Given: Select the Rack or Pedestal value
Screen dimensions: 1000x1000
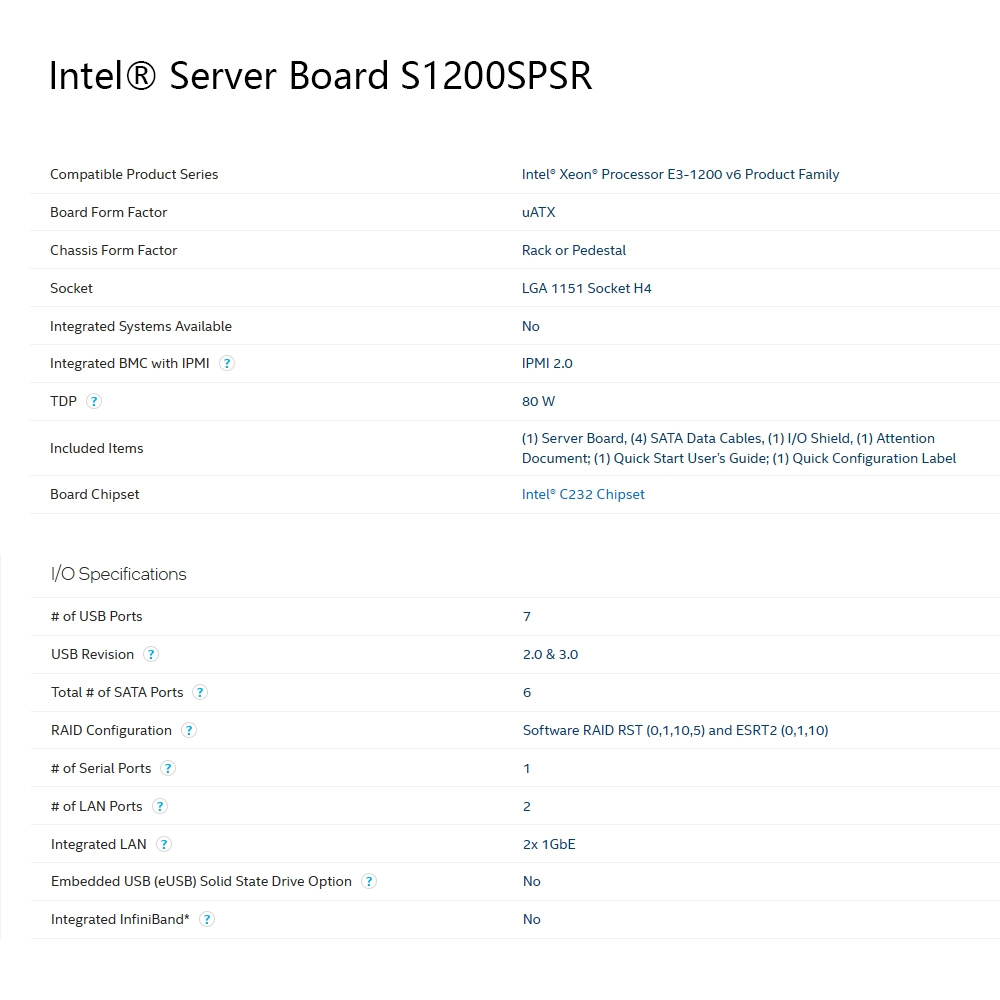Looking at the screenshot, I should 574,250.
